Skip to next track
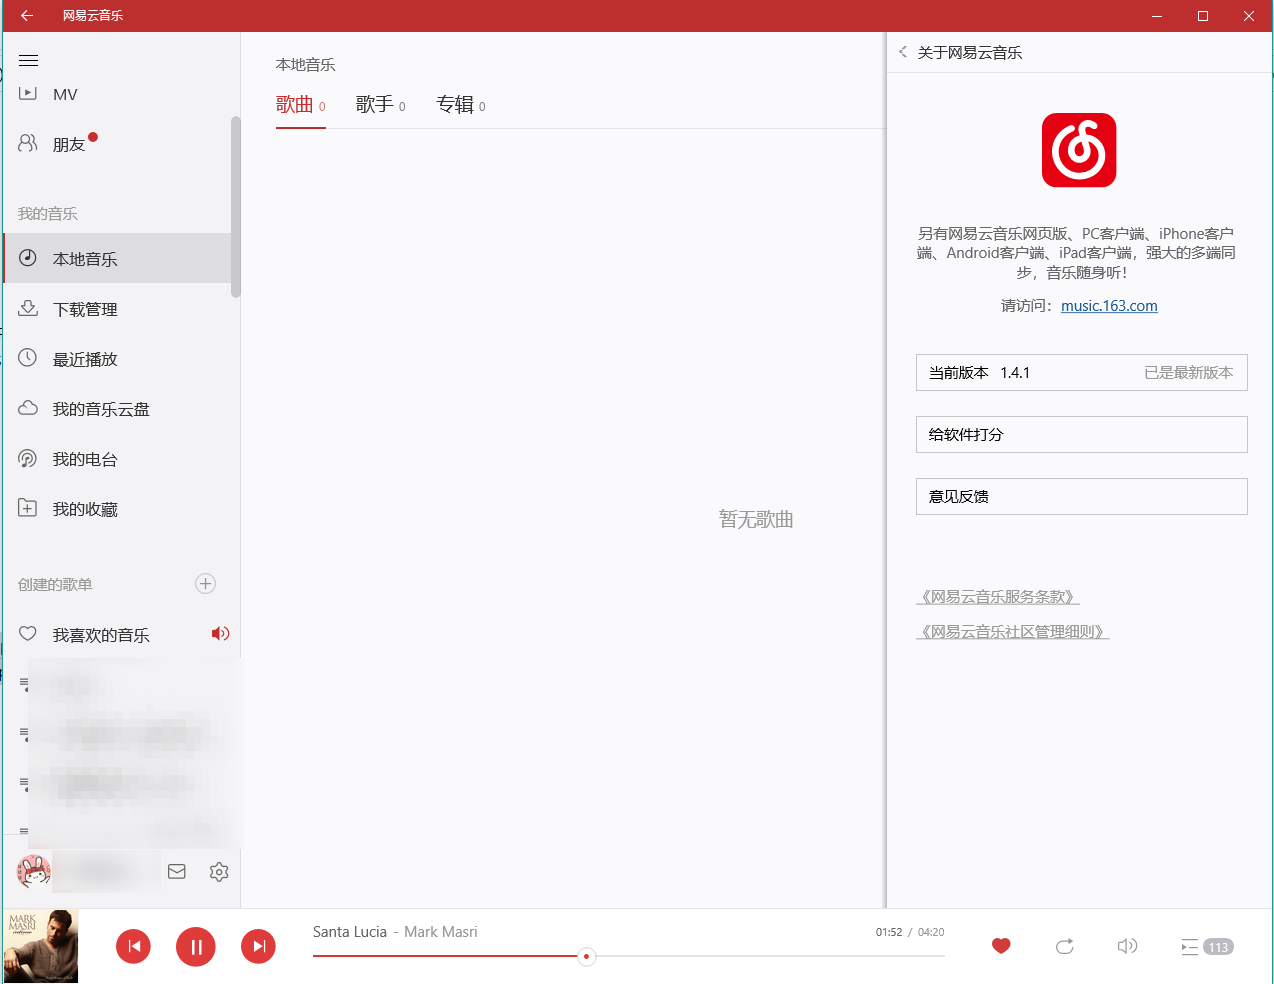 click(258, 946)
